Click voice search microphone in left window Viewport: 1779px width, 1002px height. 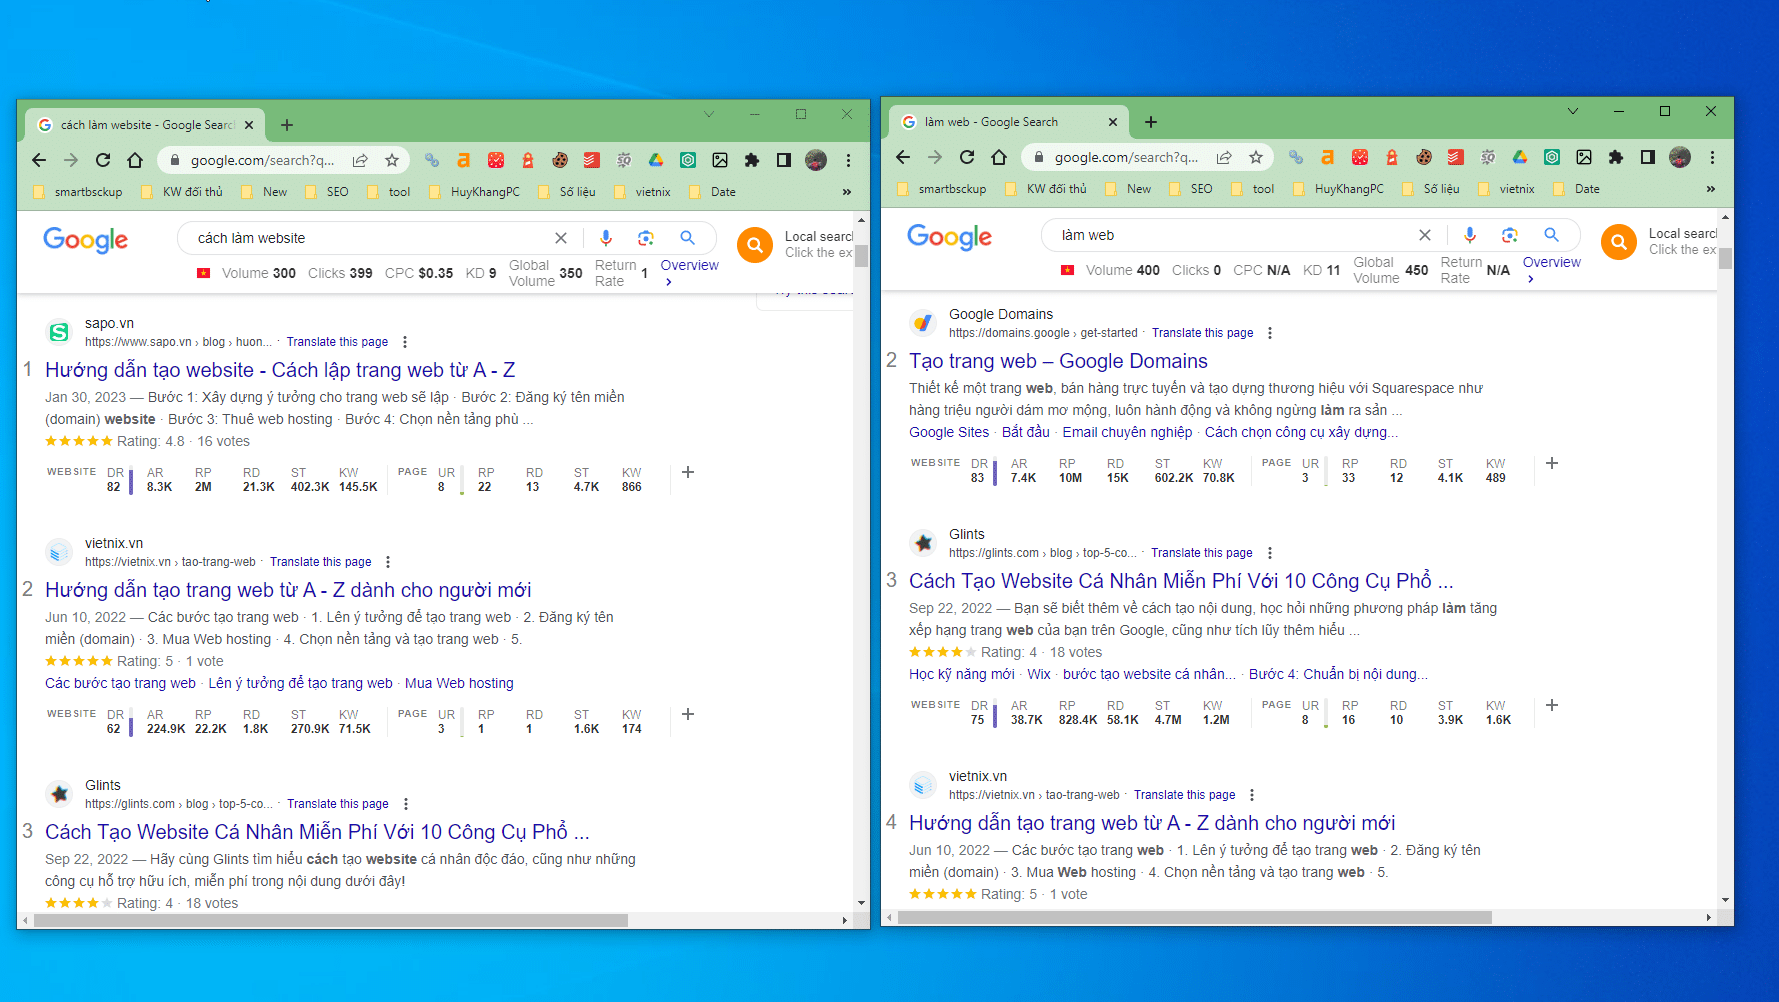pos(606,238)
